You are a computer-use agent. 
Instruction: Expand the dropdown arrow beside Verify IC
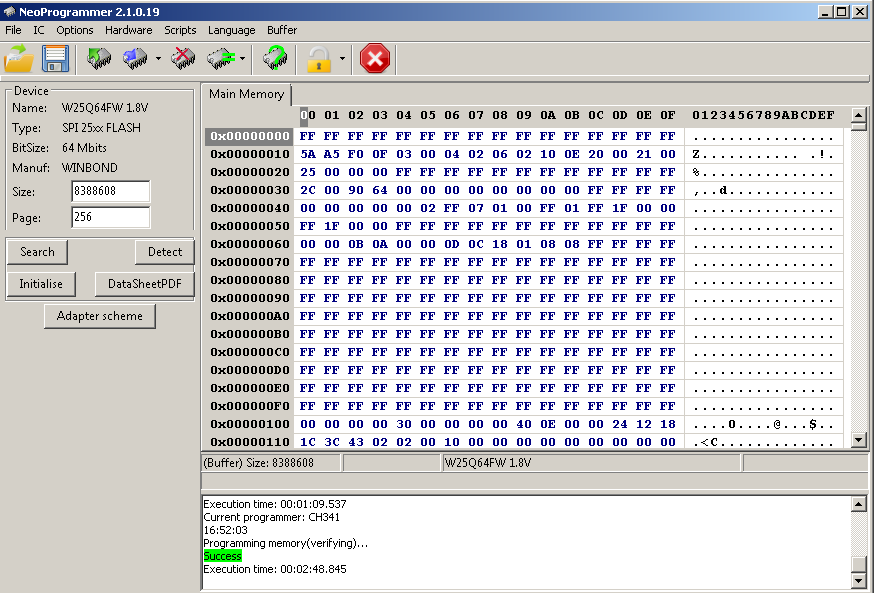(x=242, y=59)
